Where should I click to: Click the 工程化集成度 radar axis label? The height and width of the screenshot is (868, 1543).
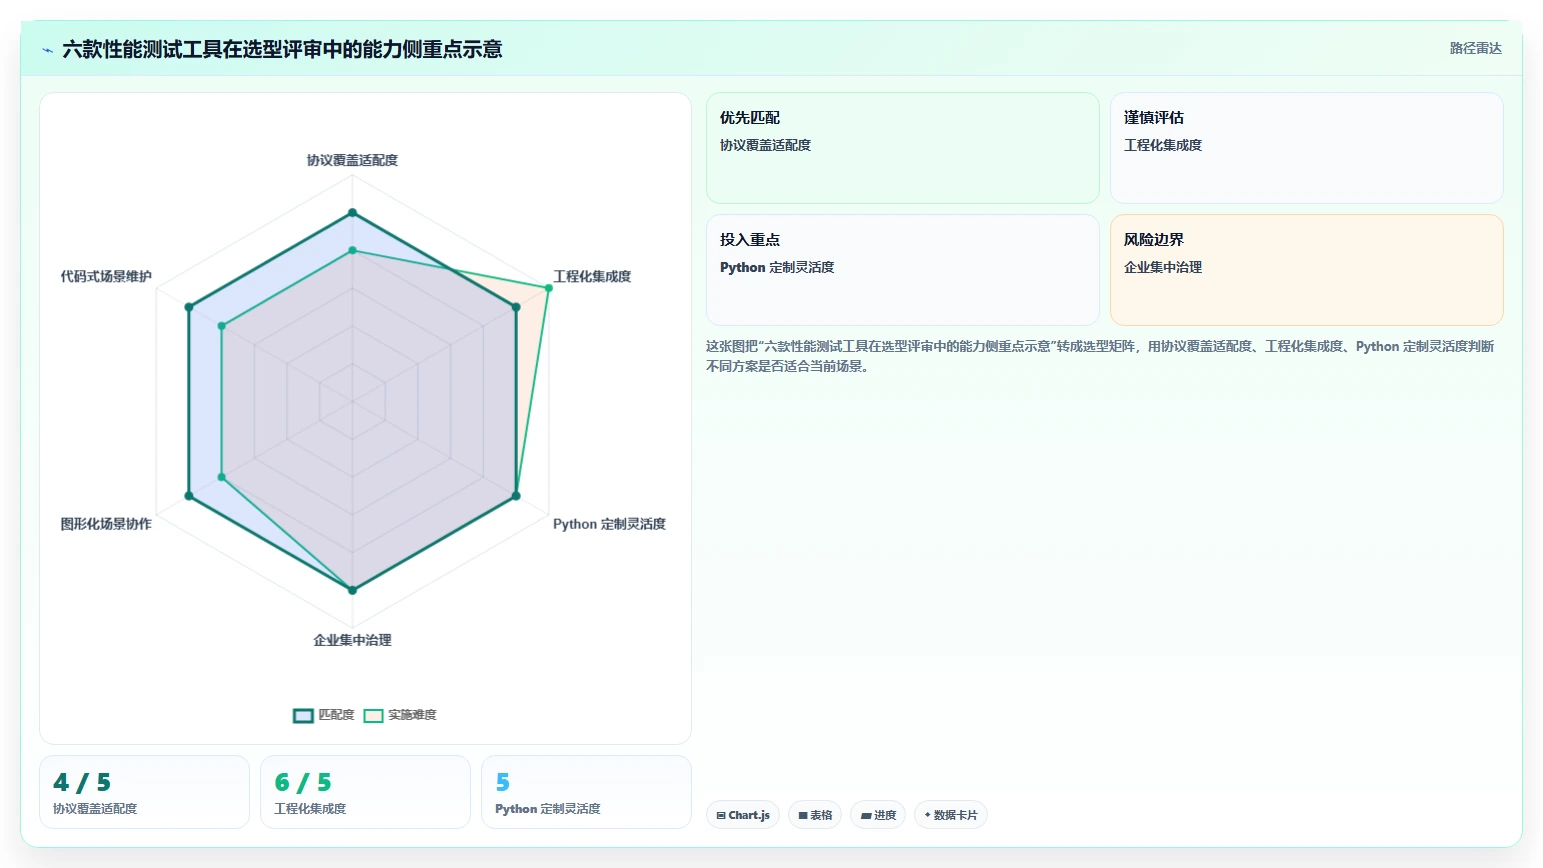coord(592,276)
